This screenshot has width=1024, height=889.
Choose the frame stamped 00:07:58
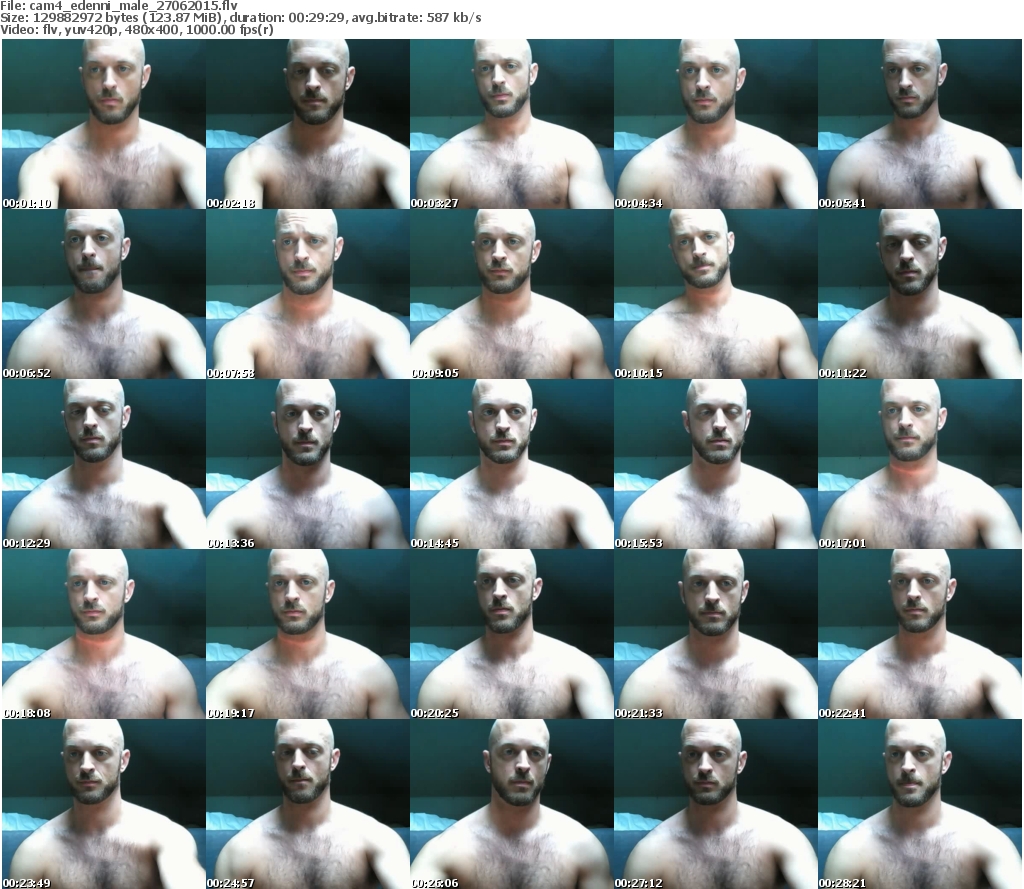tap(308, 294)
